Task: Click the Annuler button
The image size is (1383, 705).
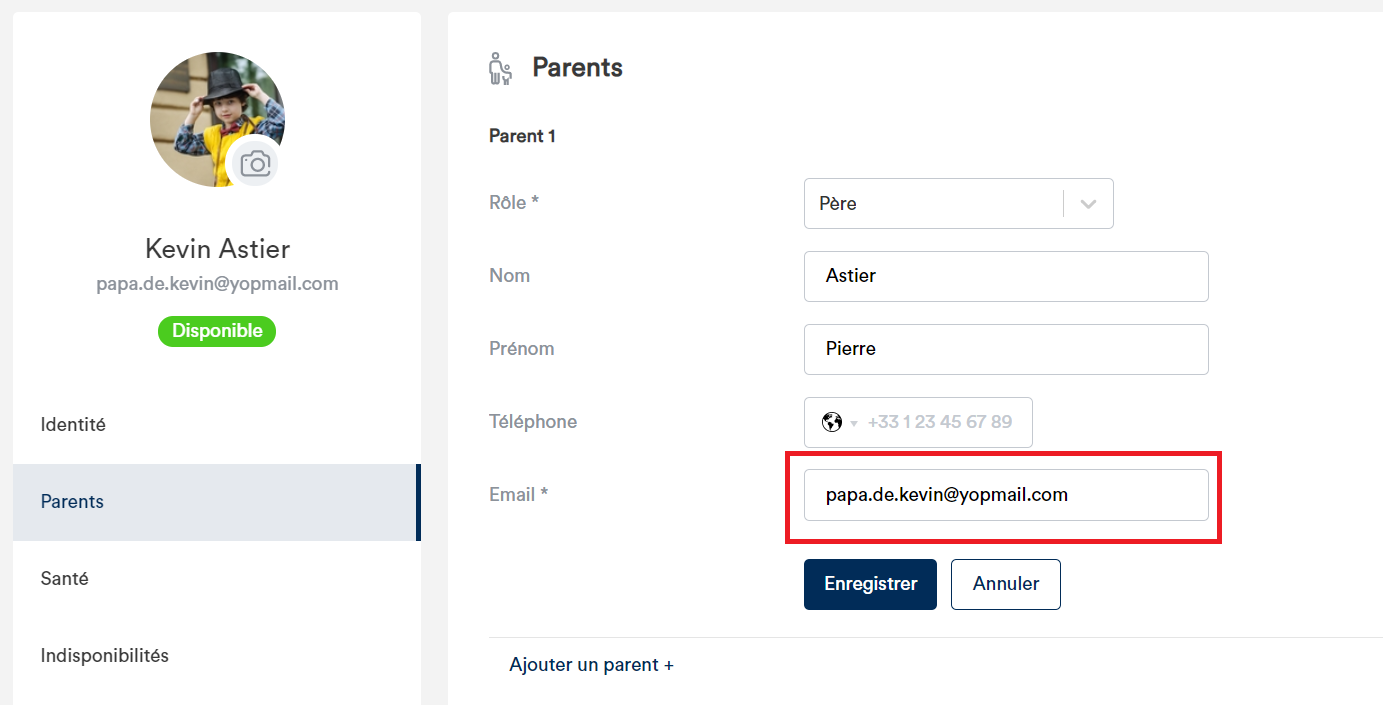Action: click(x=1005, y=584)
